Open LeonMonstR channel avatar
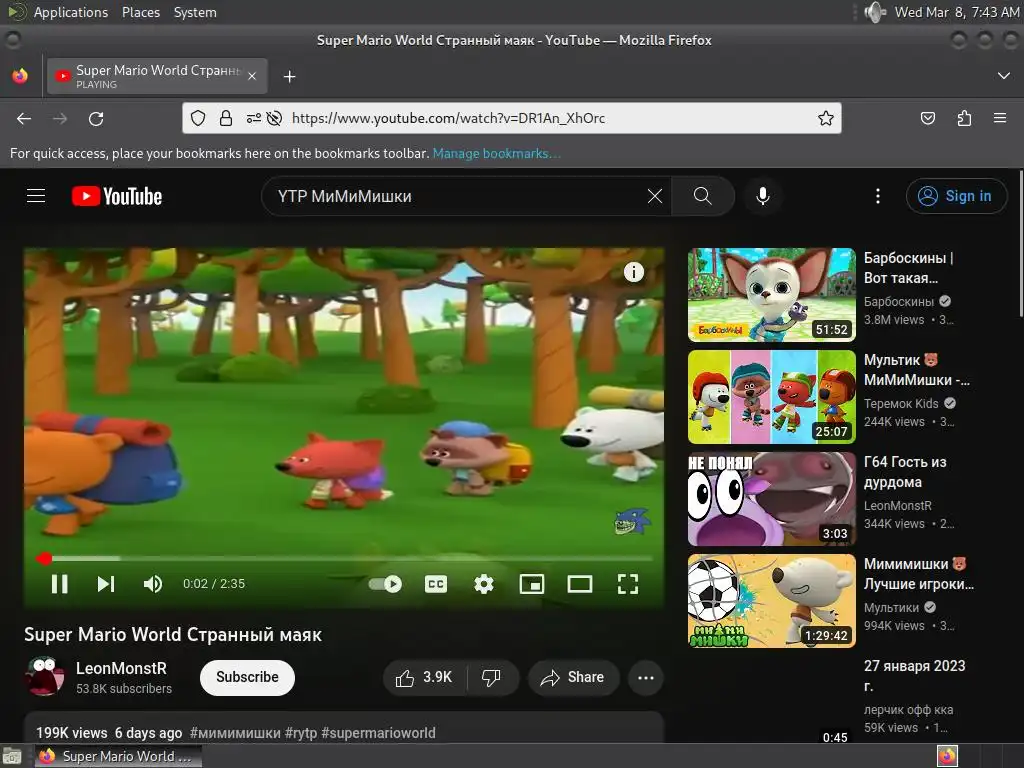Viewport: 1024px width, 768px height. 44,676
